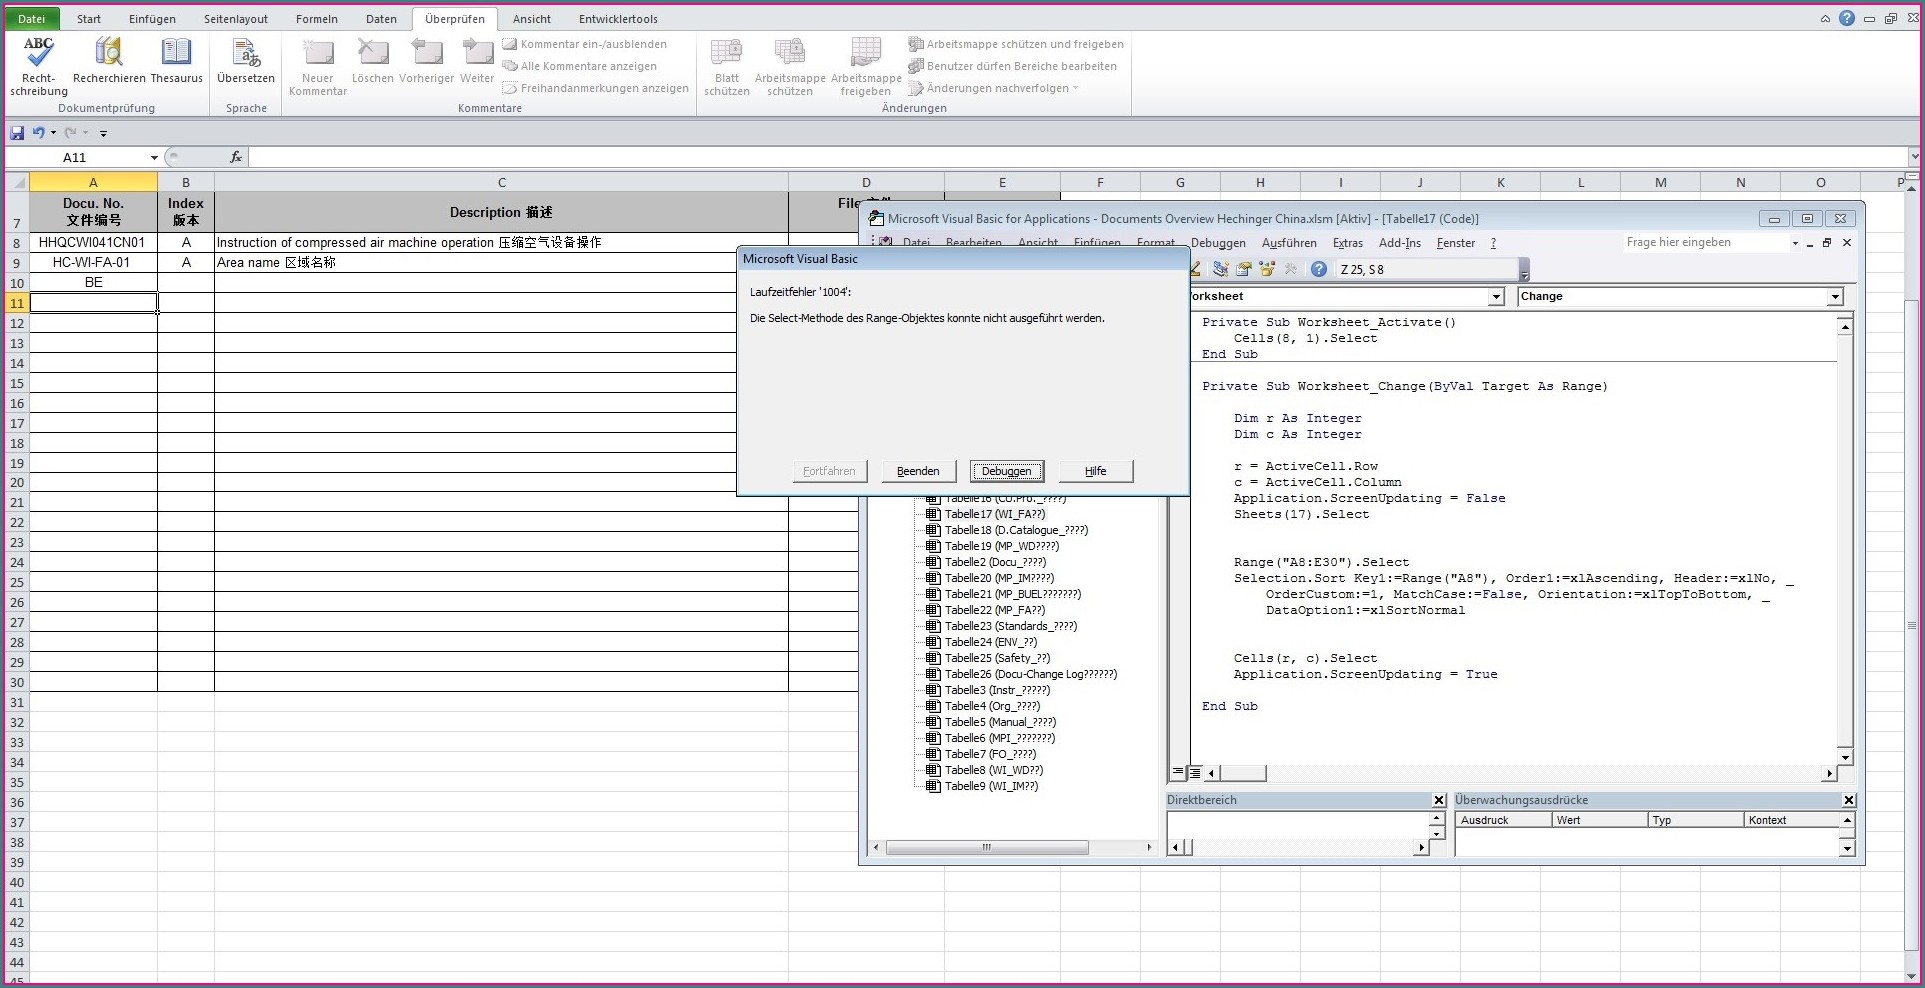Switch to the Daten ribbon tab

[381, 18]
